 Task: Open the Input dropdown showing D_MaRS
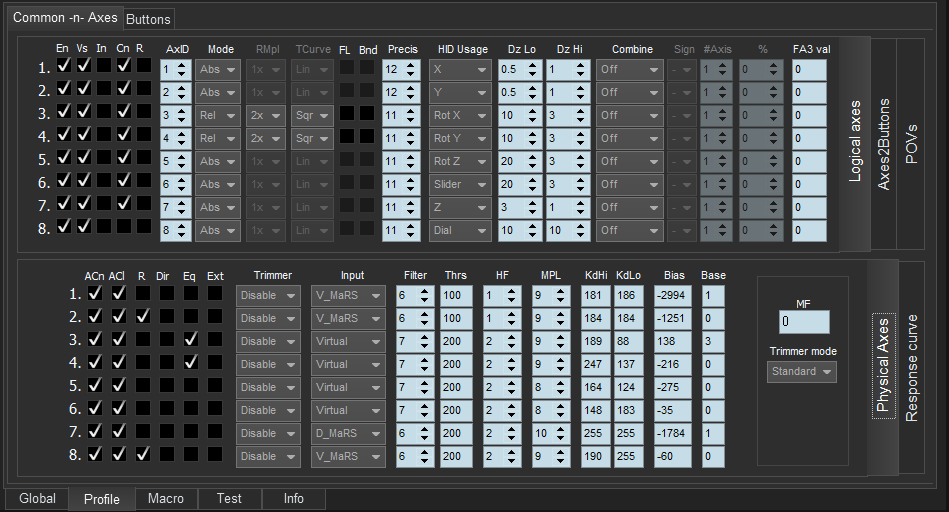coord(348,433)
